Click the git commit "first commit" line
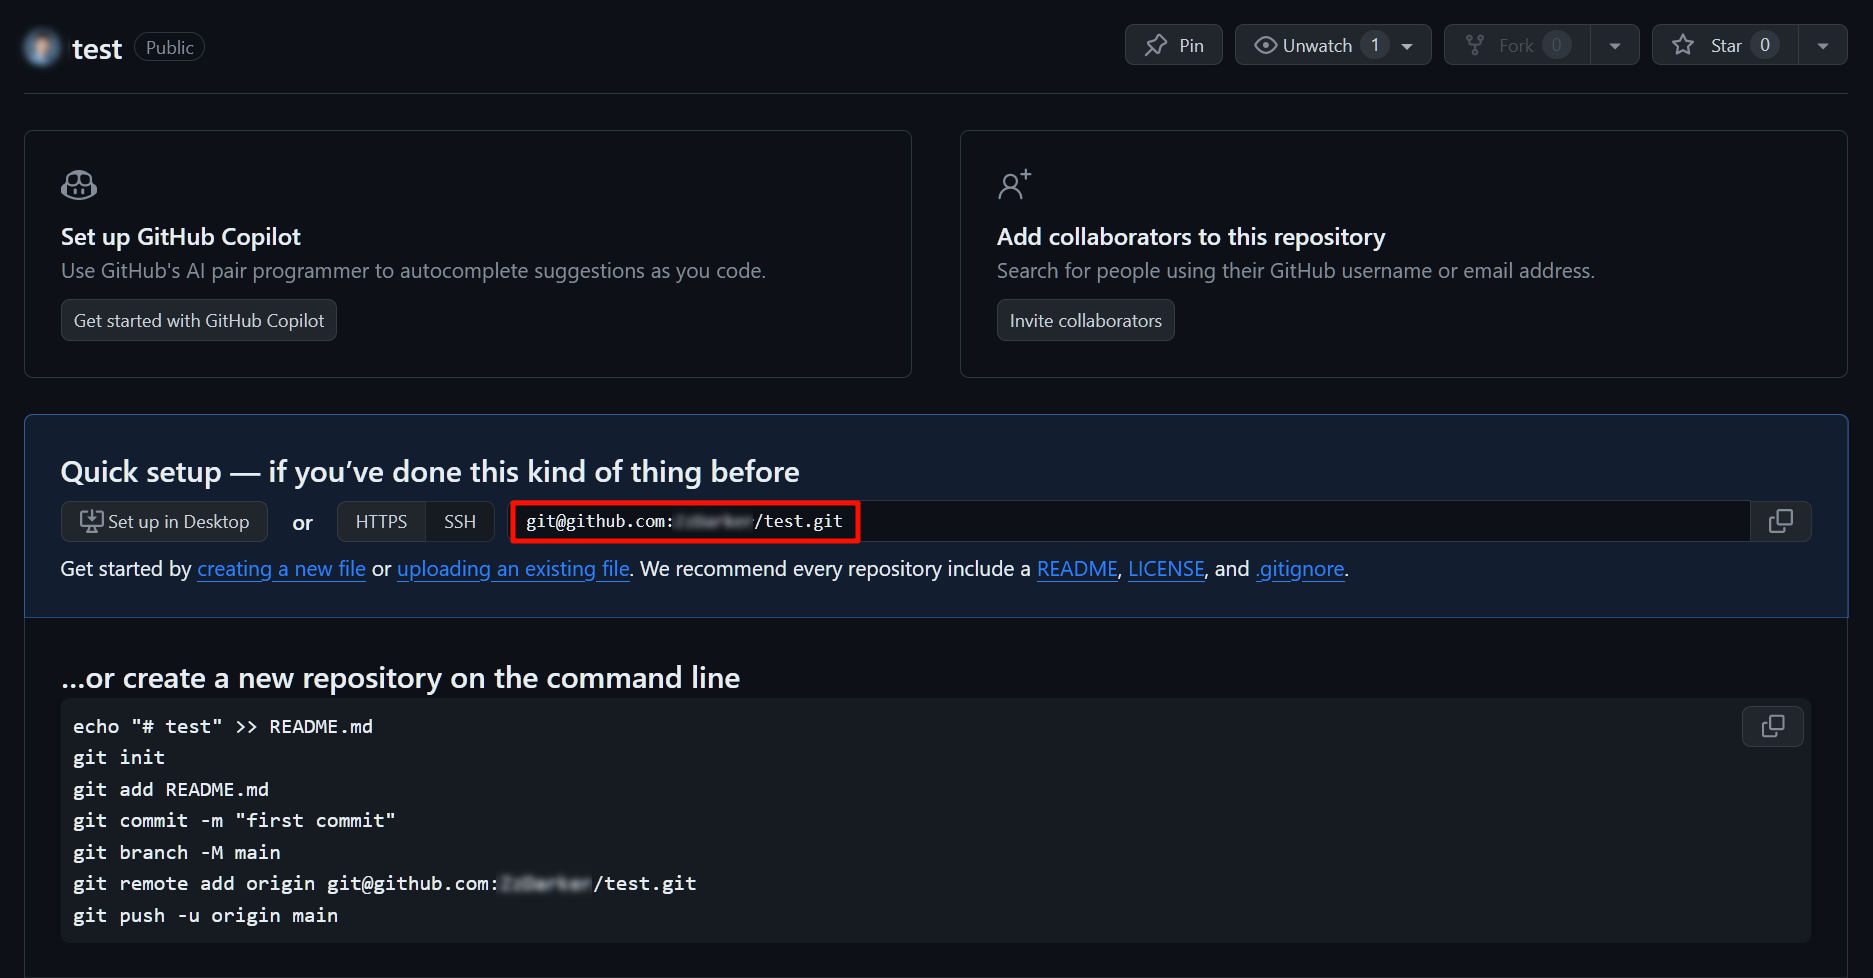The image size is (1873, 978). click(x=234, y=820)
